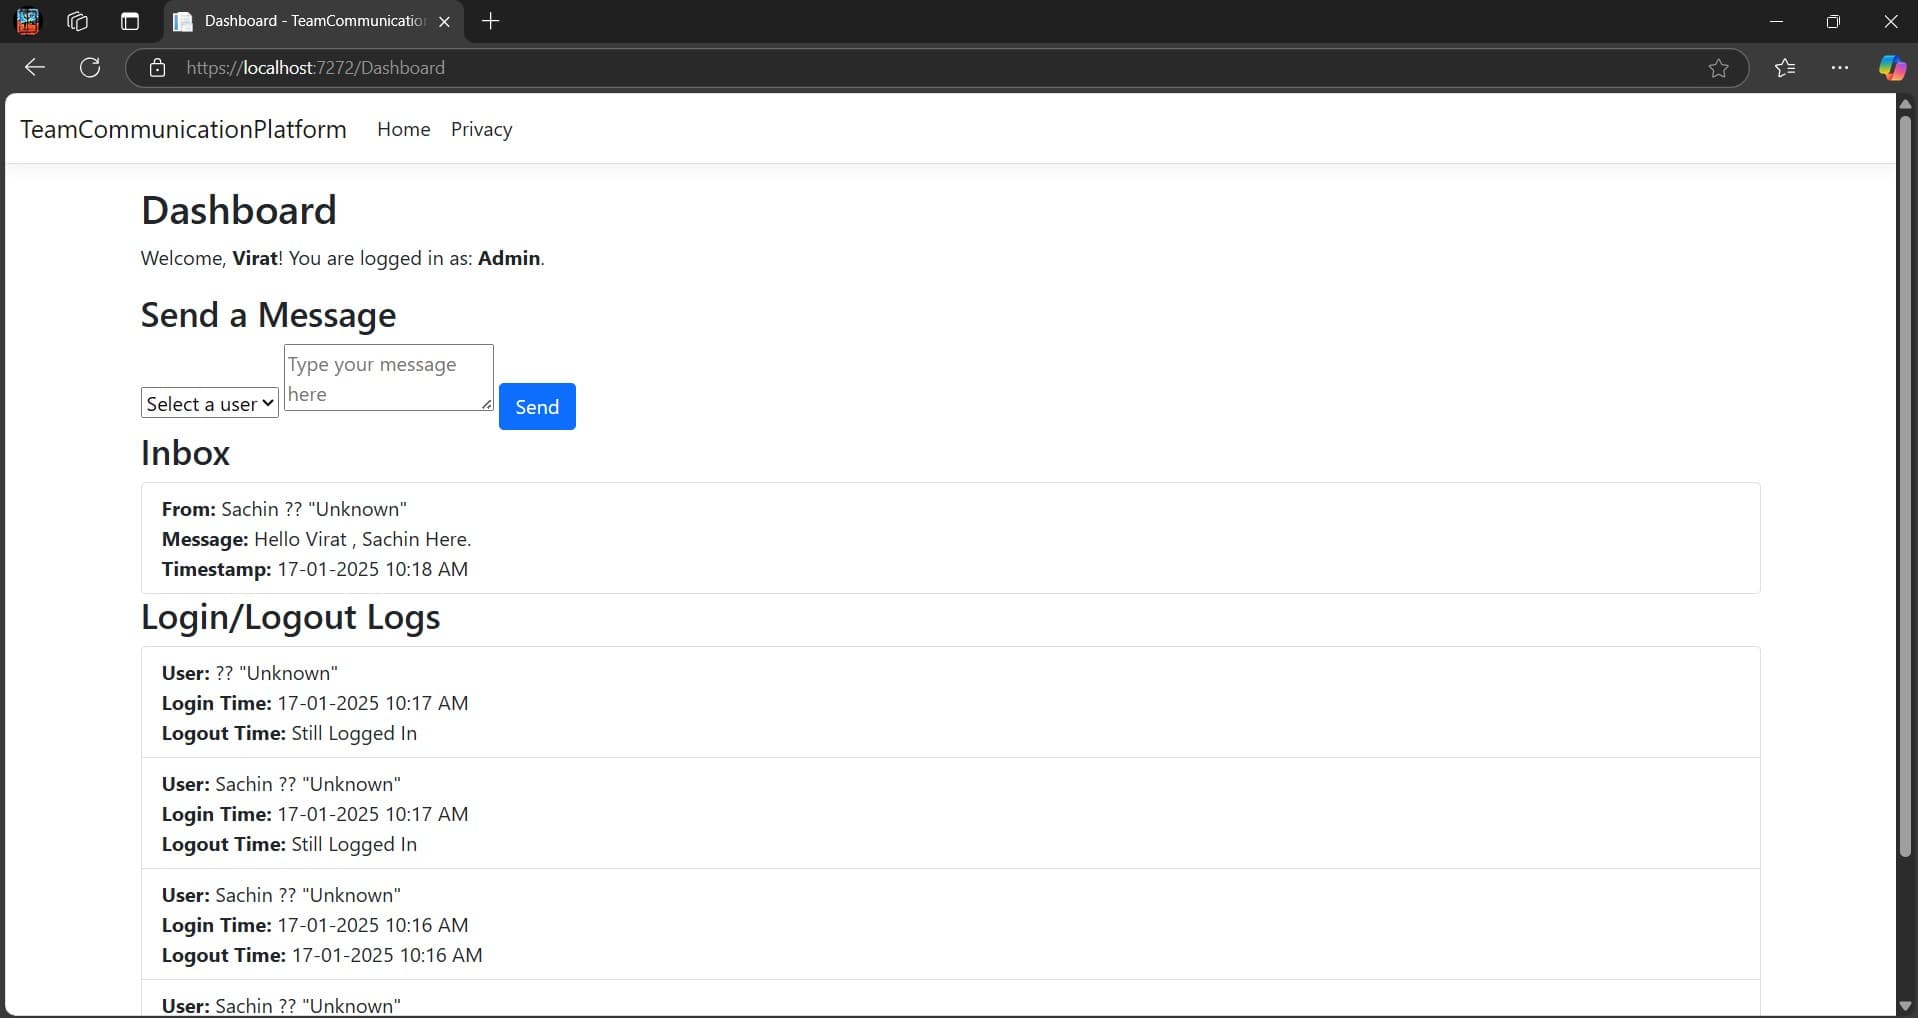The image size is (1918, 1018).
Task: Restore down the browser window
Action: pyautogui.click(x=1833, y=21)
